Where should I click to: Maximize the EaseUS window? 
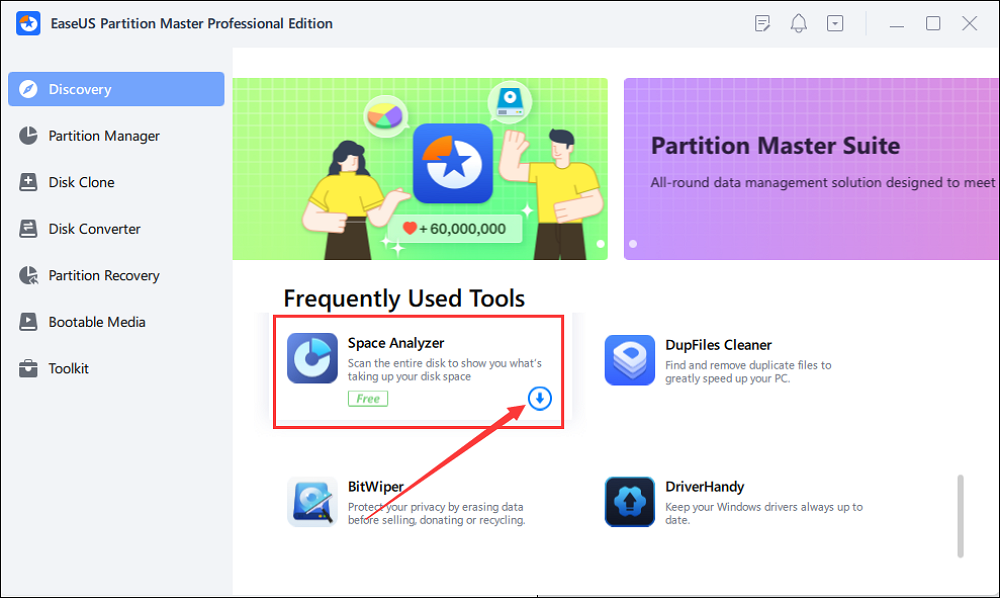(933, 24)
